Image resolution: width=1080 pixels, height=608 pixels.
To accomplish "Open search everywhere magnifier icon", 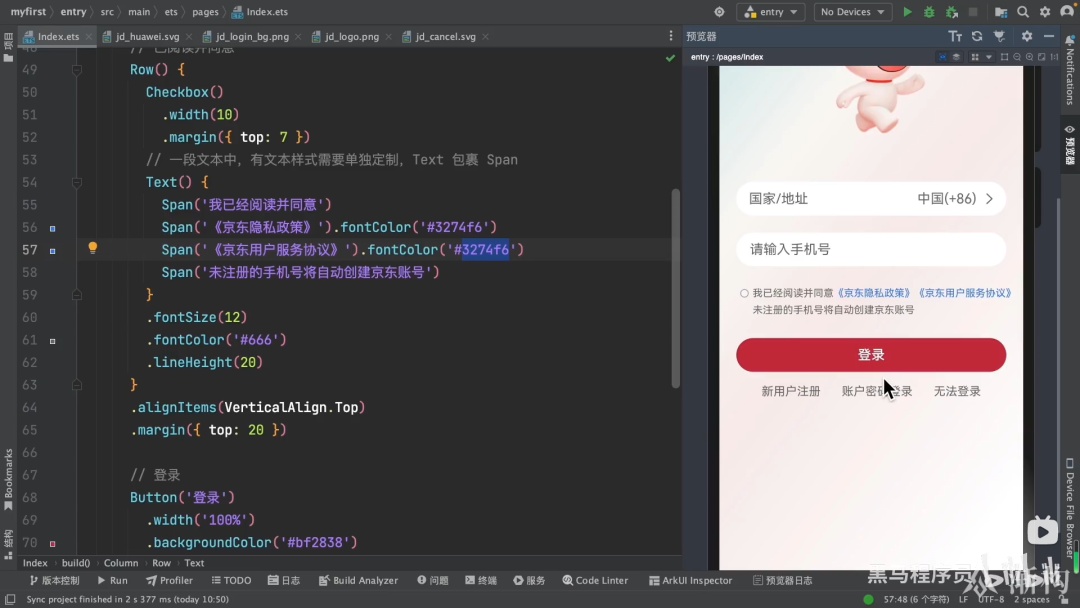I will (x=1023, y=12).
